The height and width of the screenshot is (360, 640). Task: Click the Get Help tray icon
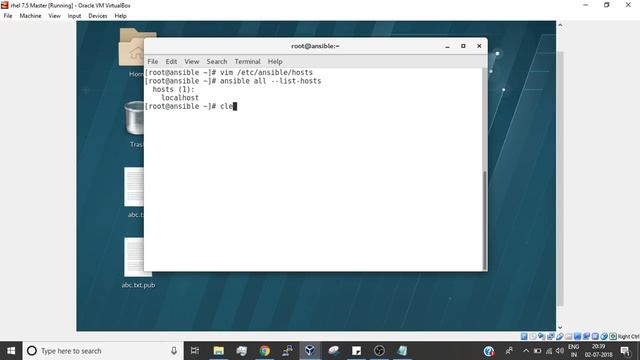[x=489, y=351]
